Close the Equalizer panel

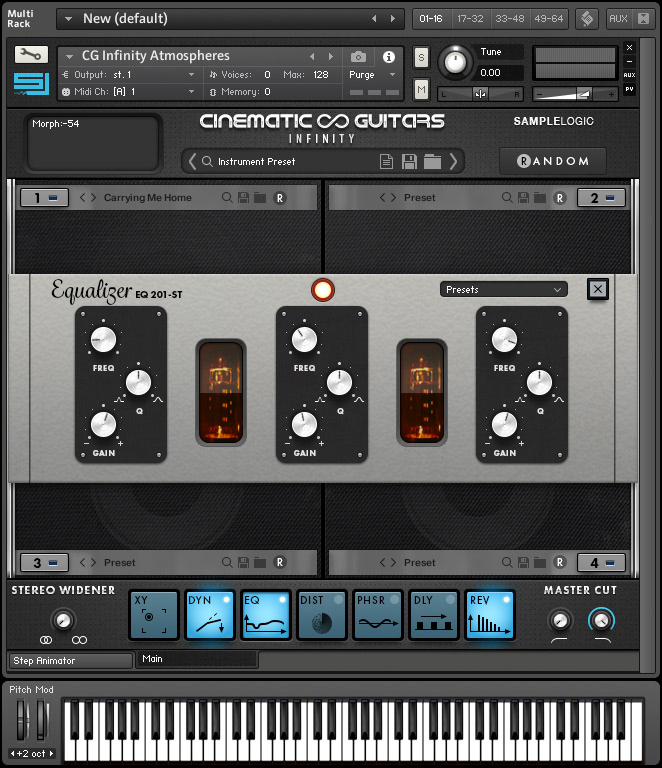click(598, 289)
